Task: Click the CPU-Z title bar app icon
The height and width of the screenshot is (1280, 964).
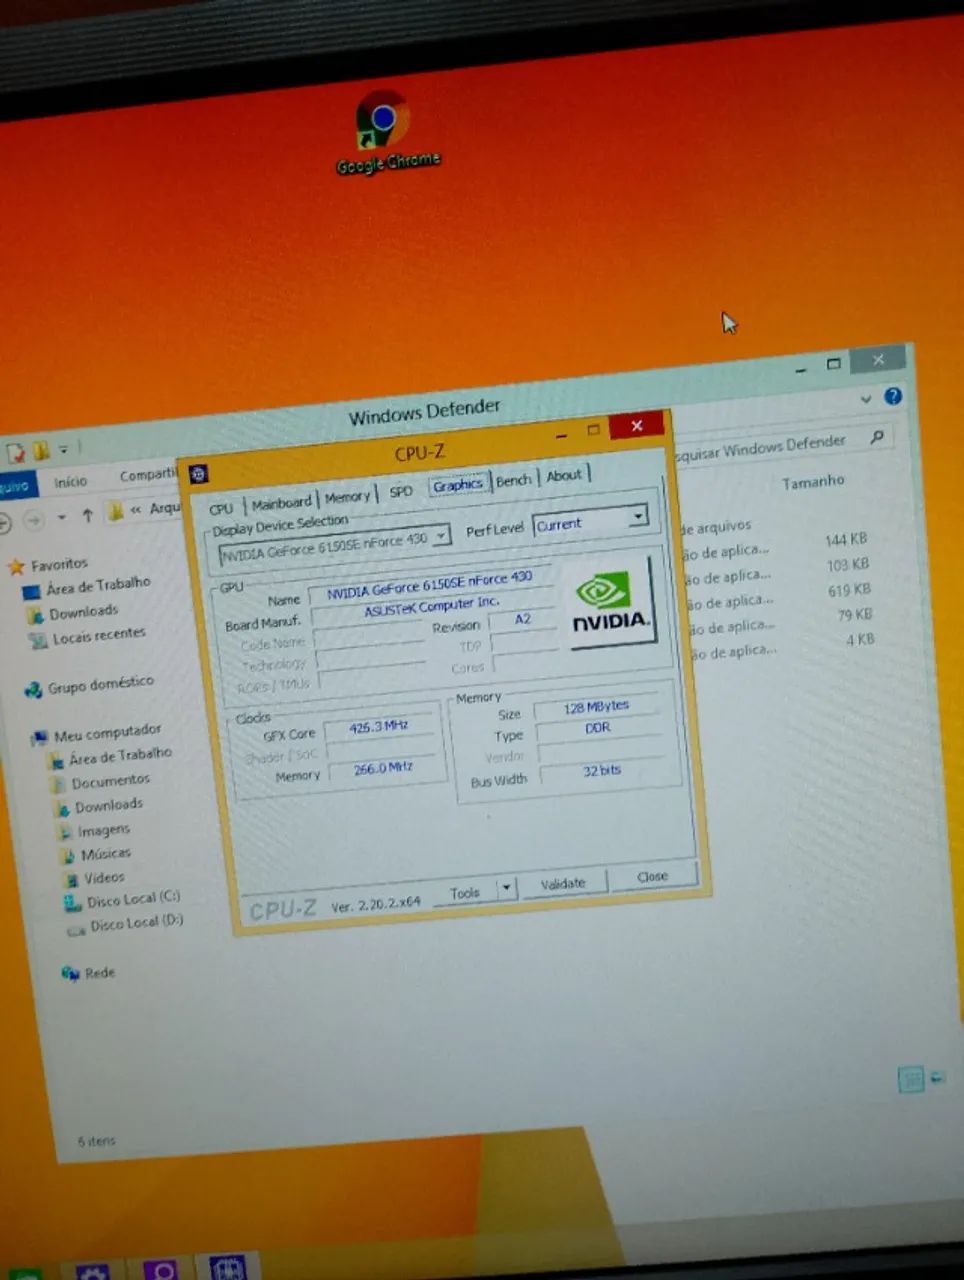Action: [198, 474]
